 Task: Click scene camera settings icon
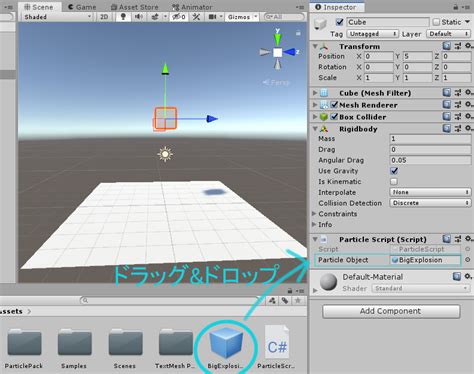(212, 17)
